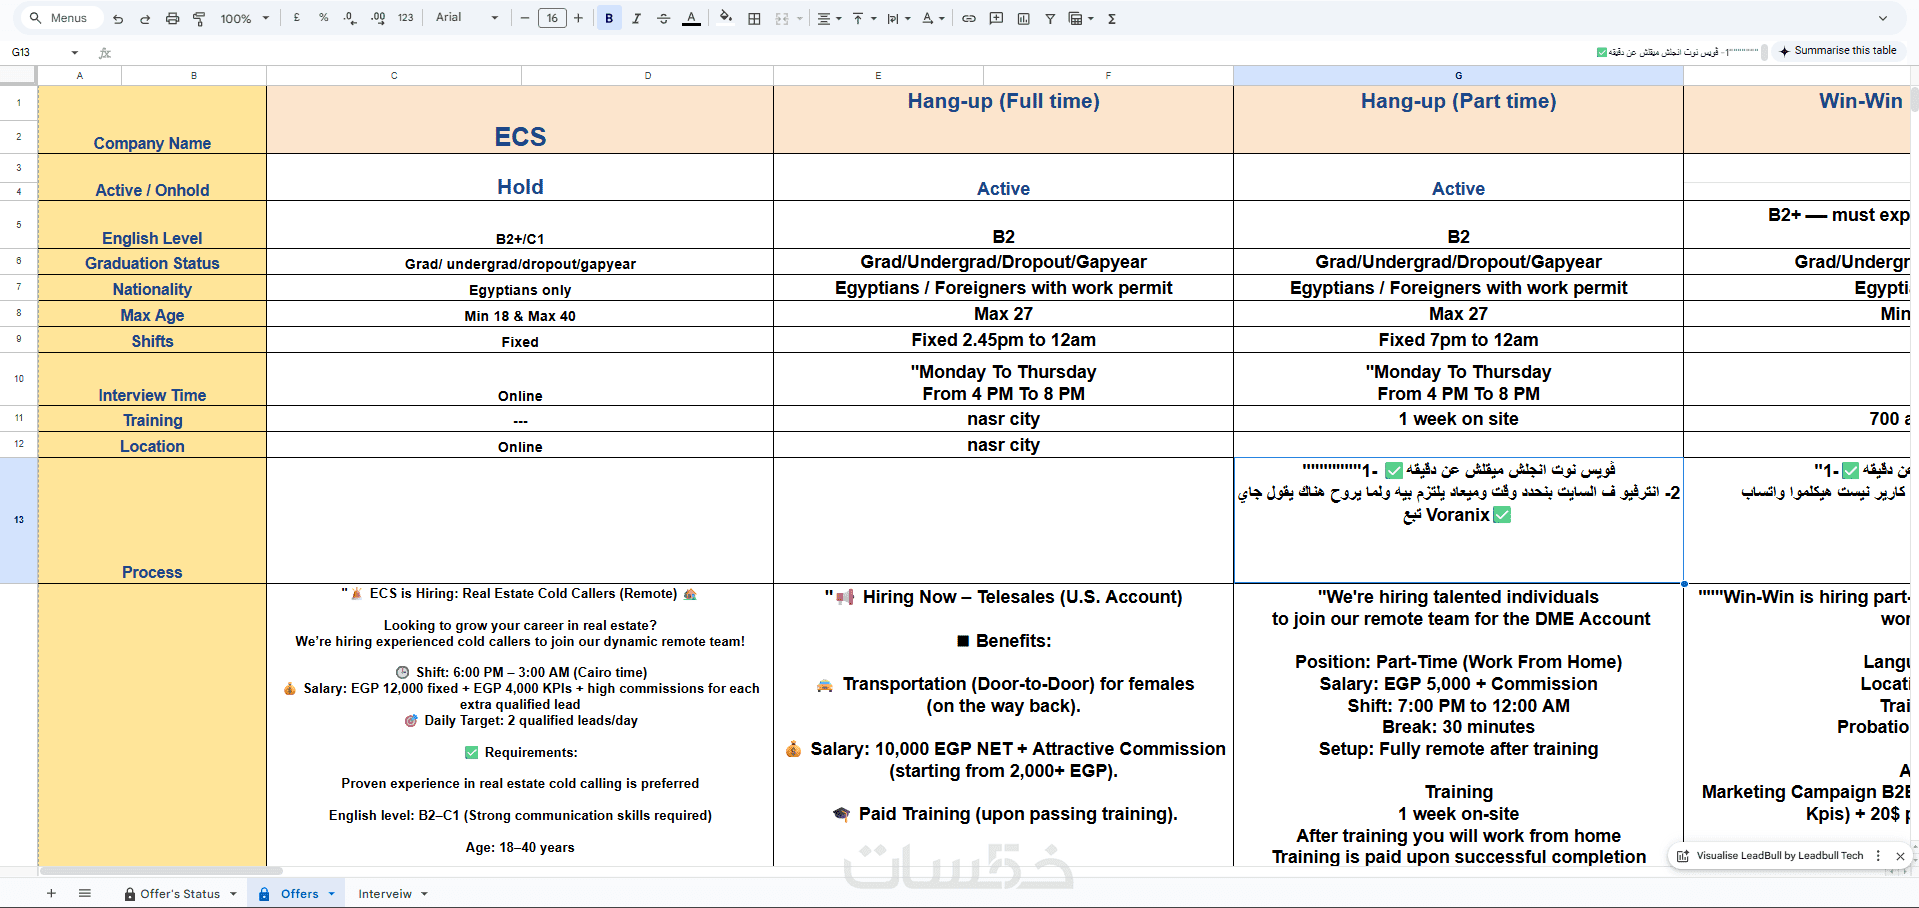Select column E header
The width and height of the screenshot is (1919, 908).
(878, 76)
